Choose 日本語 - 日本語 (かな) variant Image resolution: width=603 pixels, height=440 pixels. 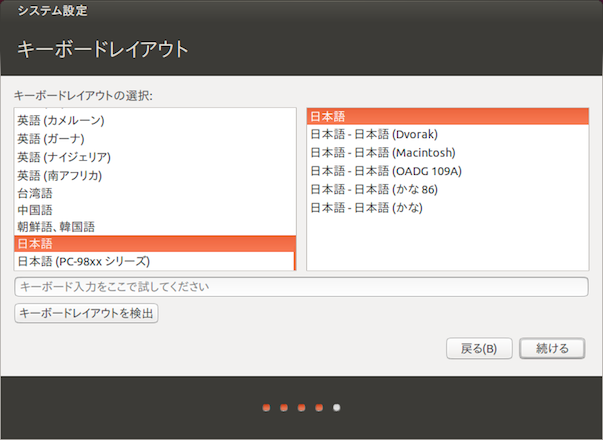(366, 207)
